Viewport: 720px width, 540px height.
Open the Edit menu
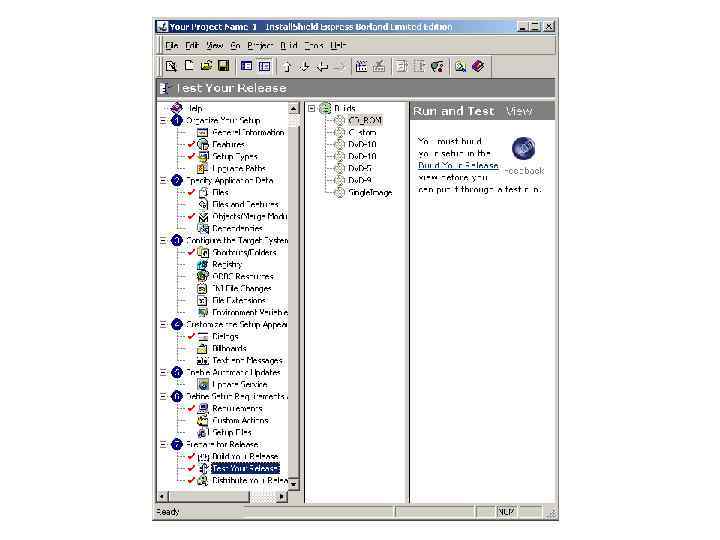(192, 45)
